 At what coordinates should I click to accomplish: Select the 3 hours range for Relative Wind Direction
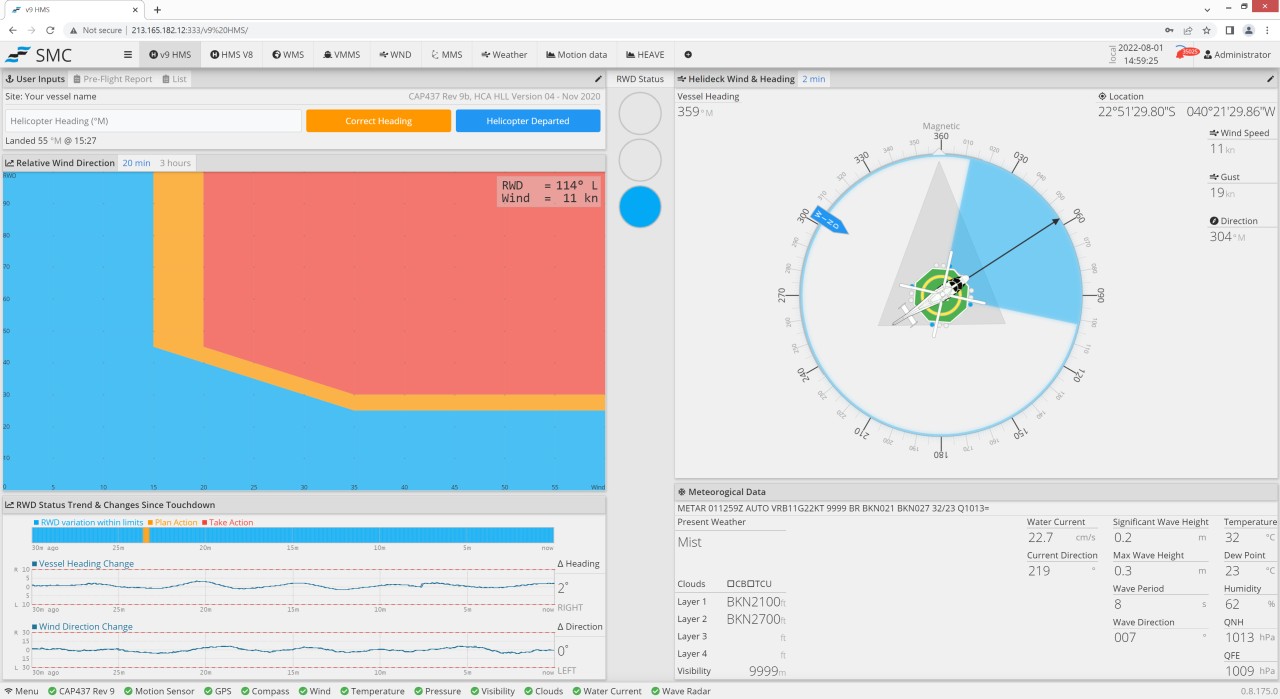coord(175,163)
